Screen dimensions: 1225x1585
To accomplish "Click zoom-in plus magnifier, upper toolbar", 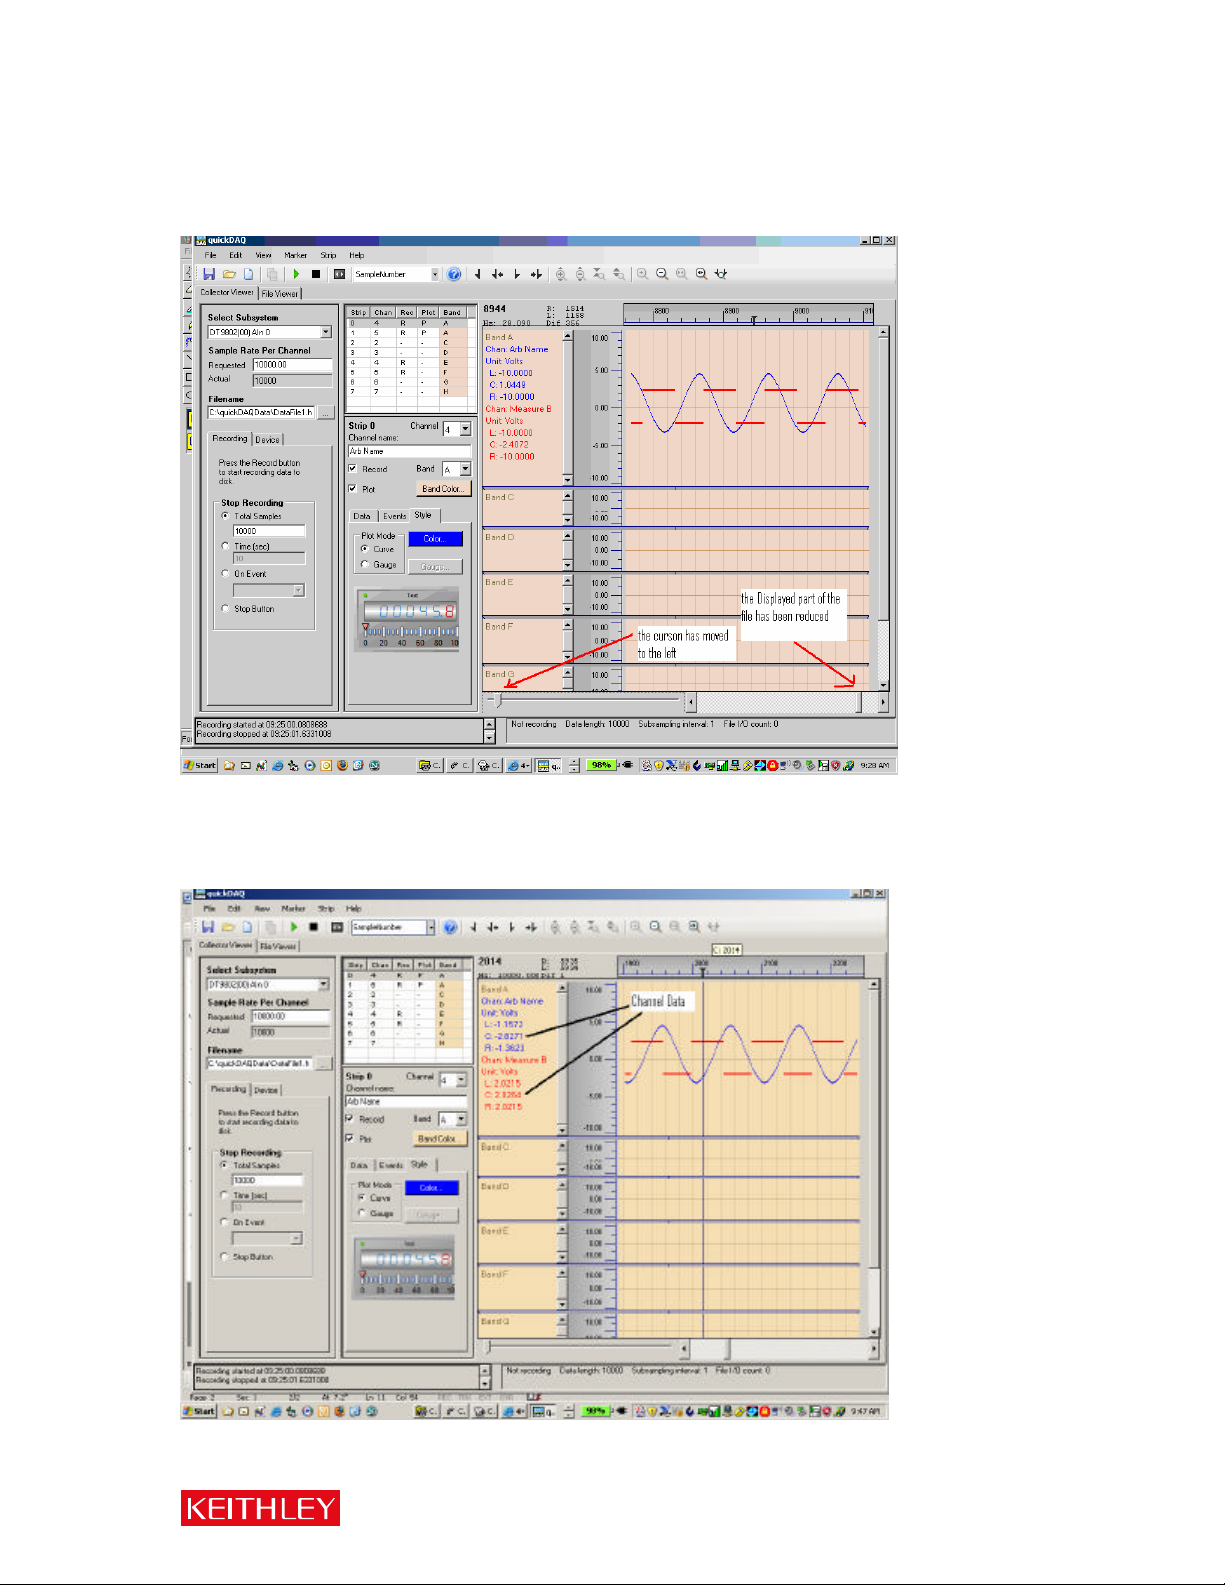I will pyautogui.click(x=642, y=274).
